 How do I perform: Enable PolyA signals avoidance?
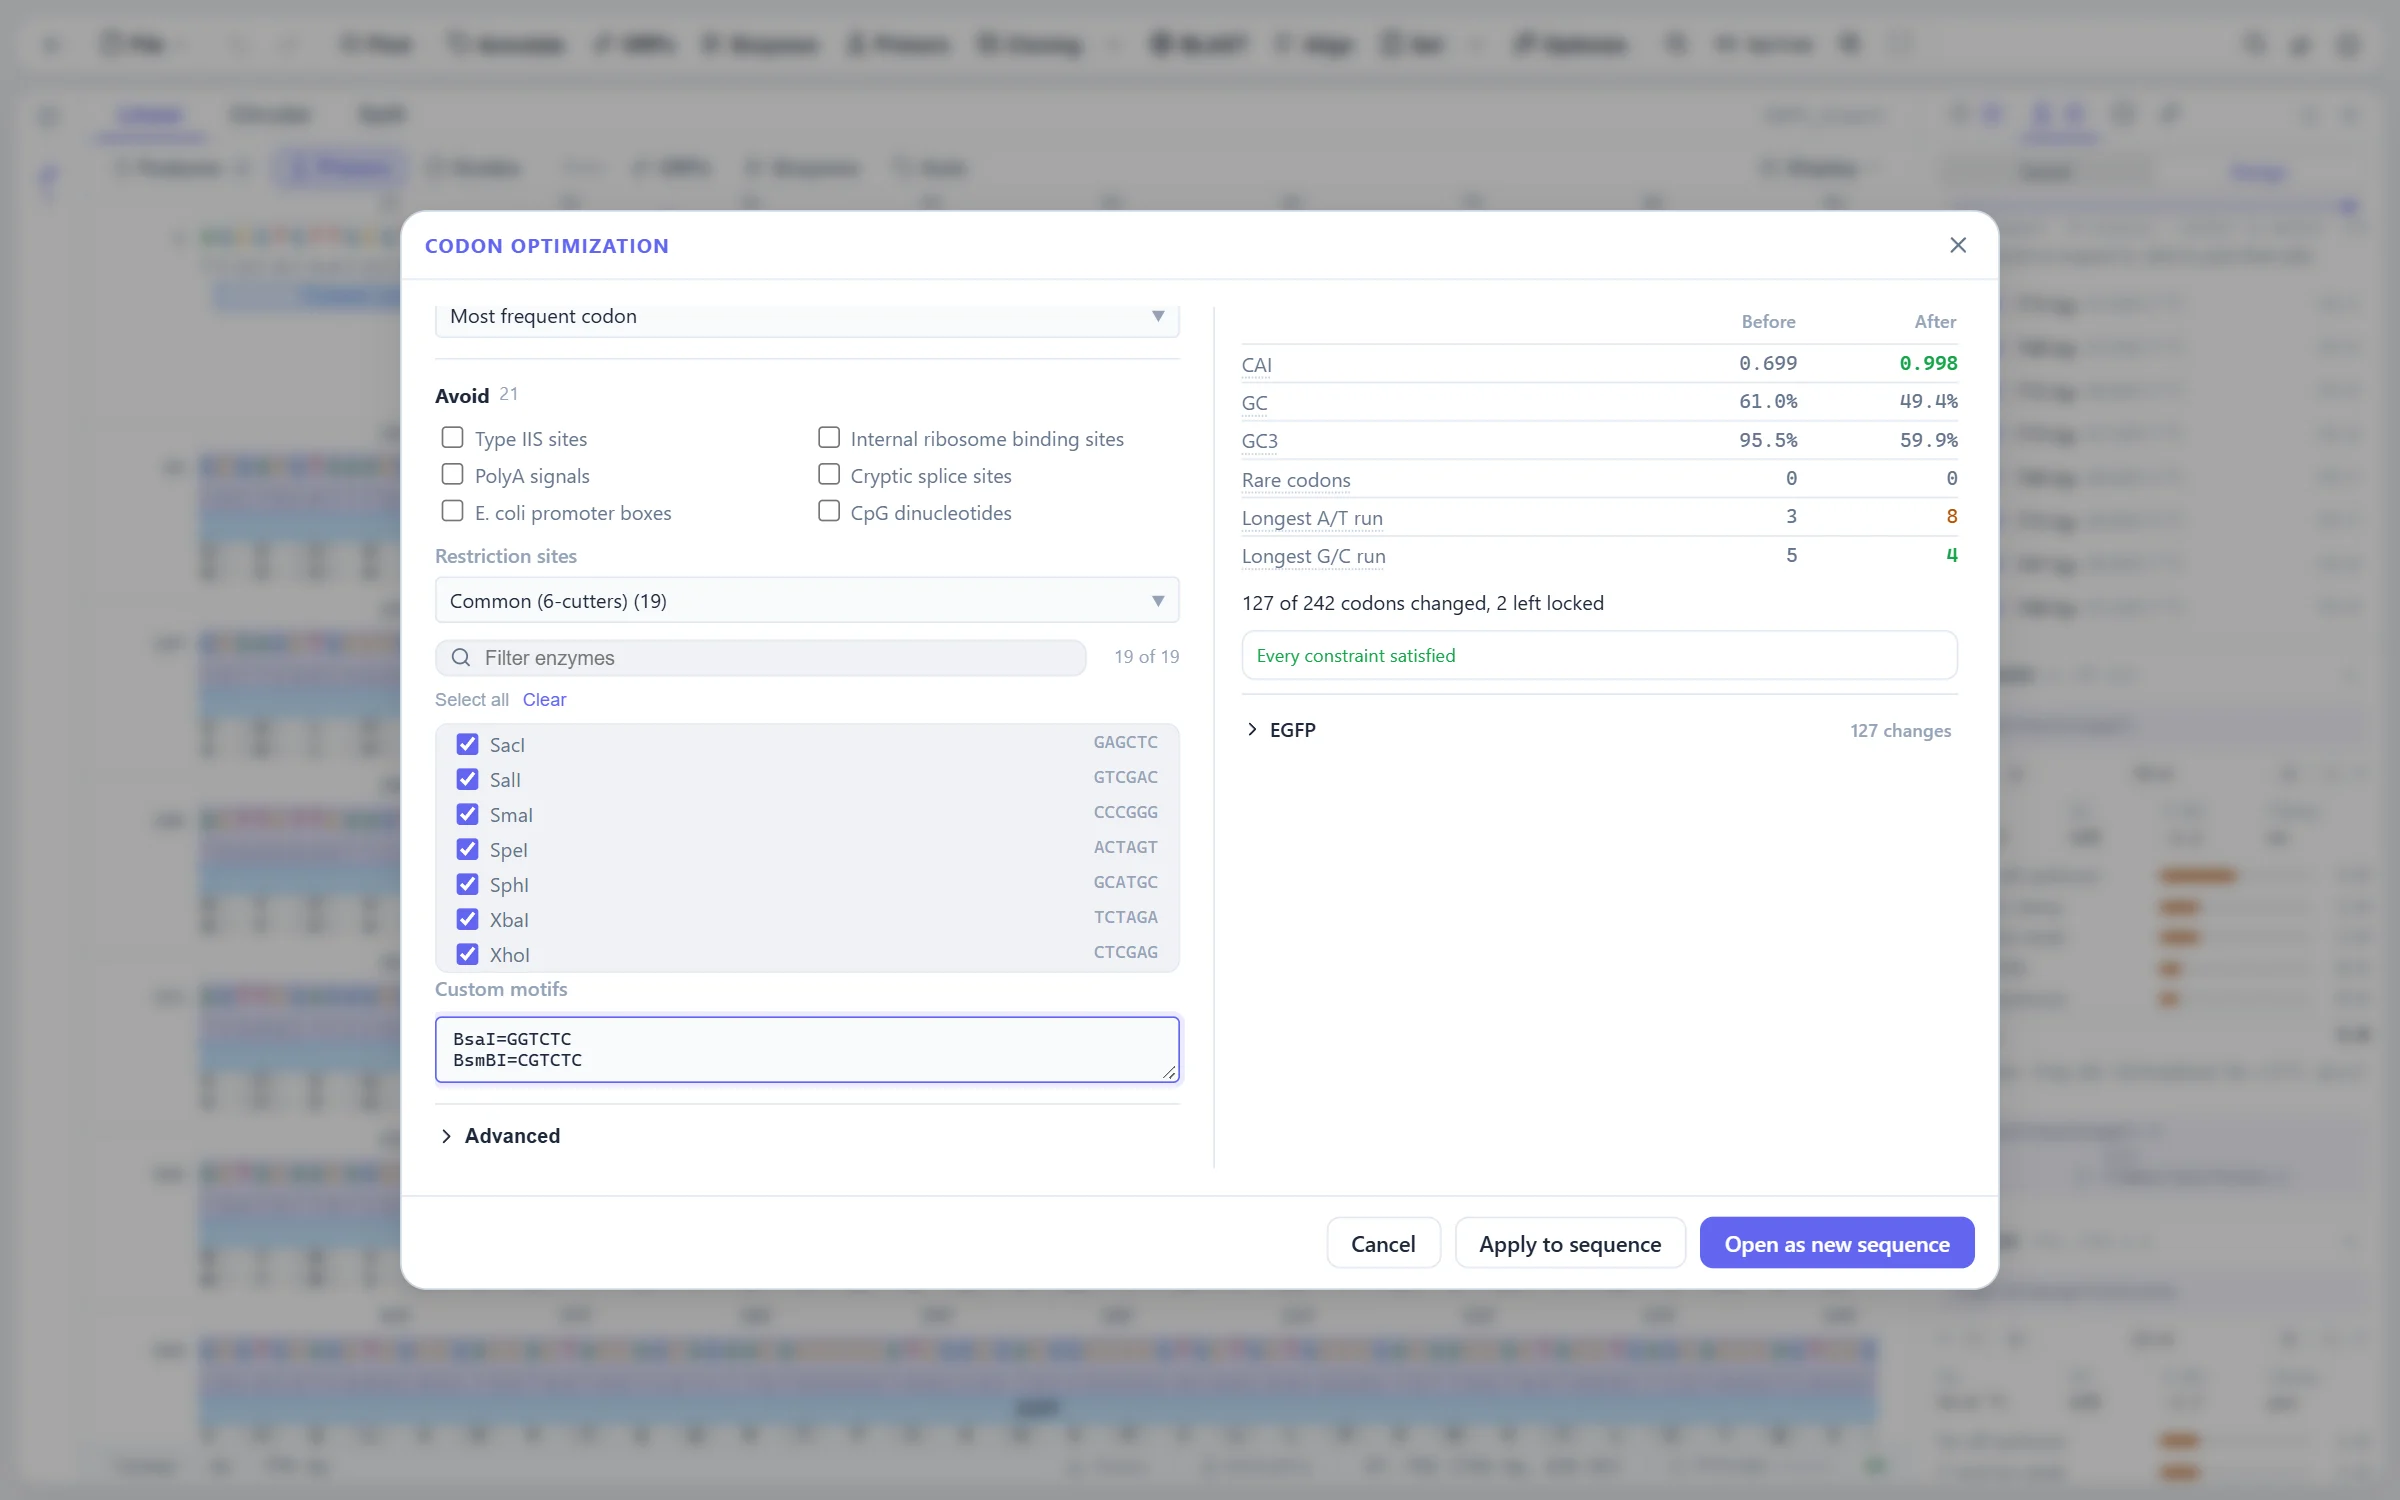[452, 475]
